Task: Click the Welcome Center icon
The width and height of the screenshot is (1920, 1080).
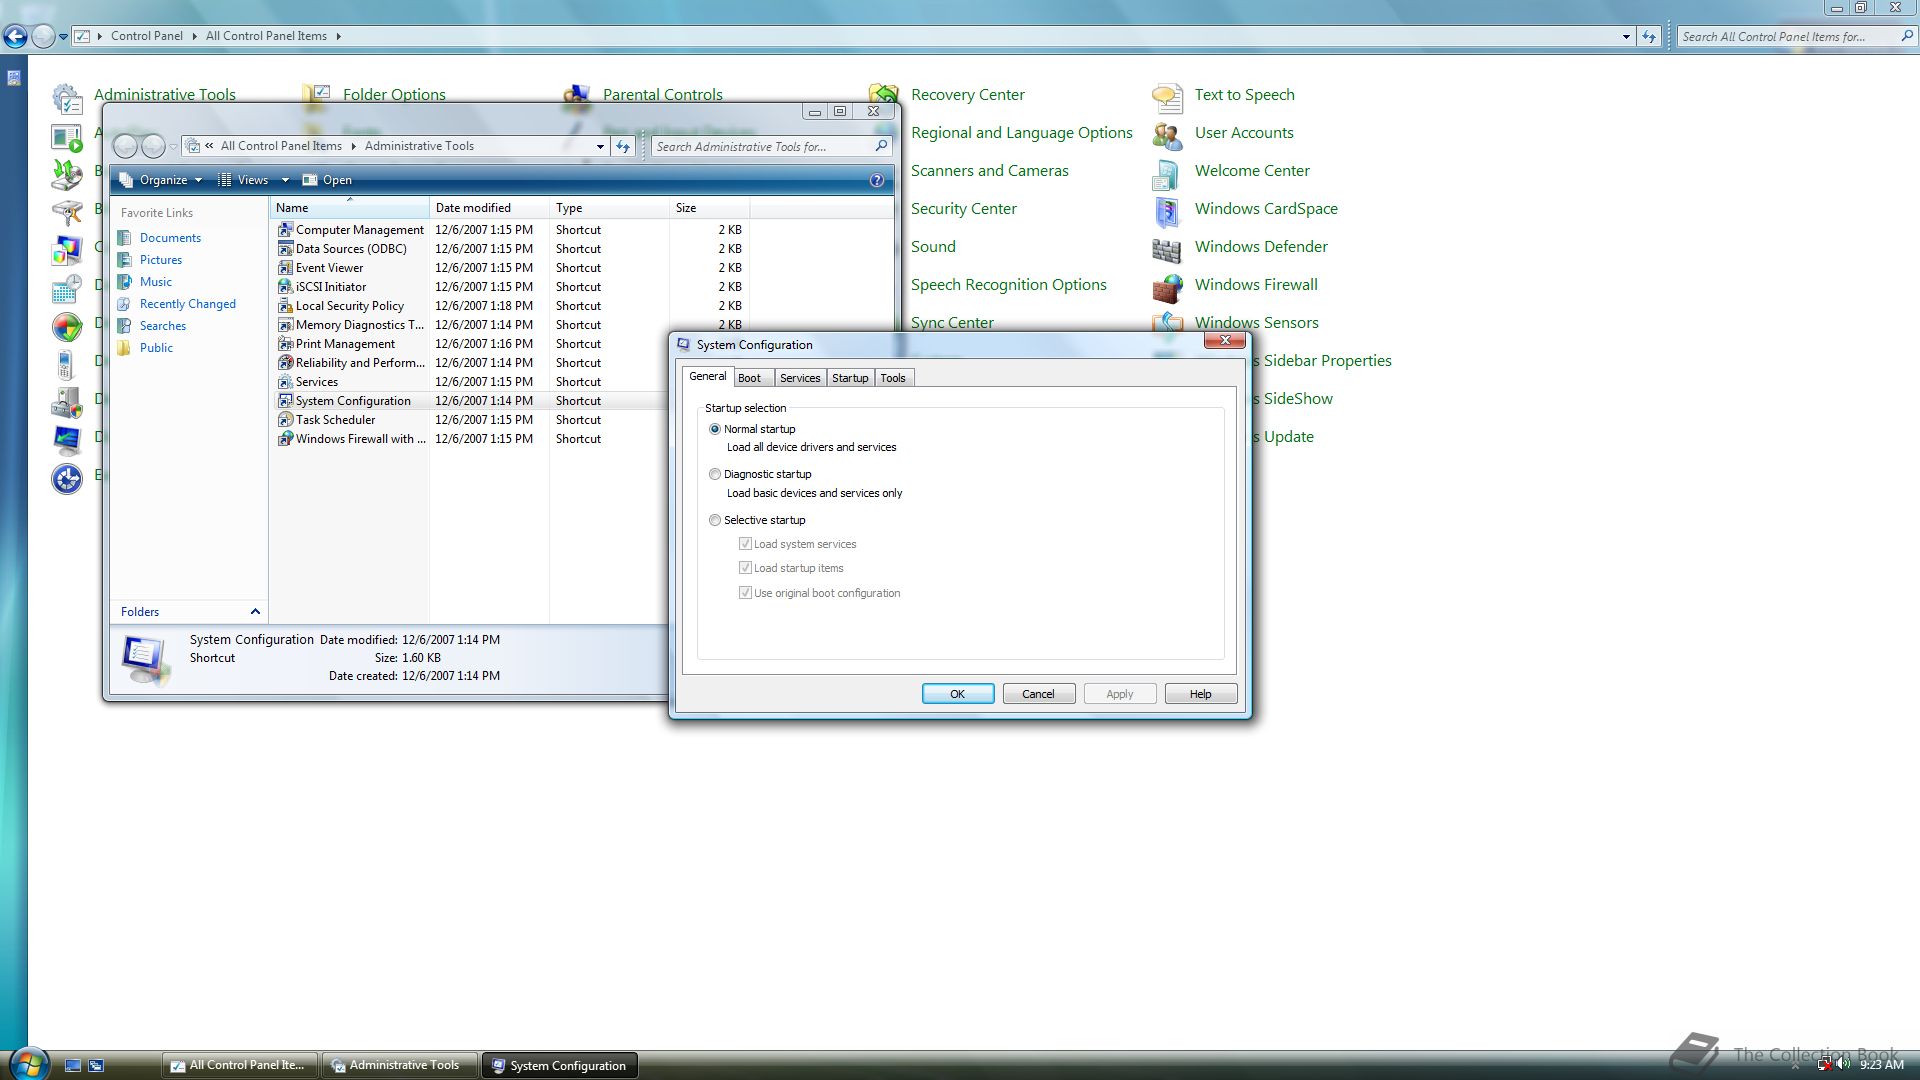Action: coord(1167,174)
